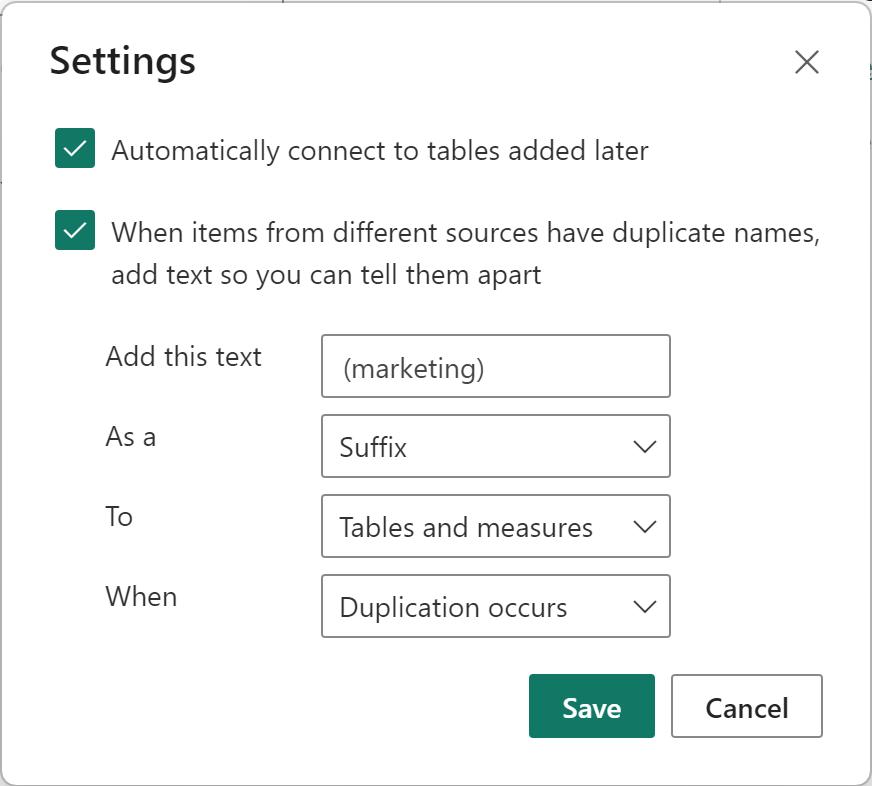872x786 pixels.
Task: Close the Settings dialog with the X icon
Action: 806,62
